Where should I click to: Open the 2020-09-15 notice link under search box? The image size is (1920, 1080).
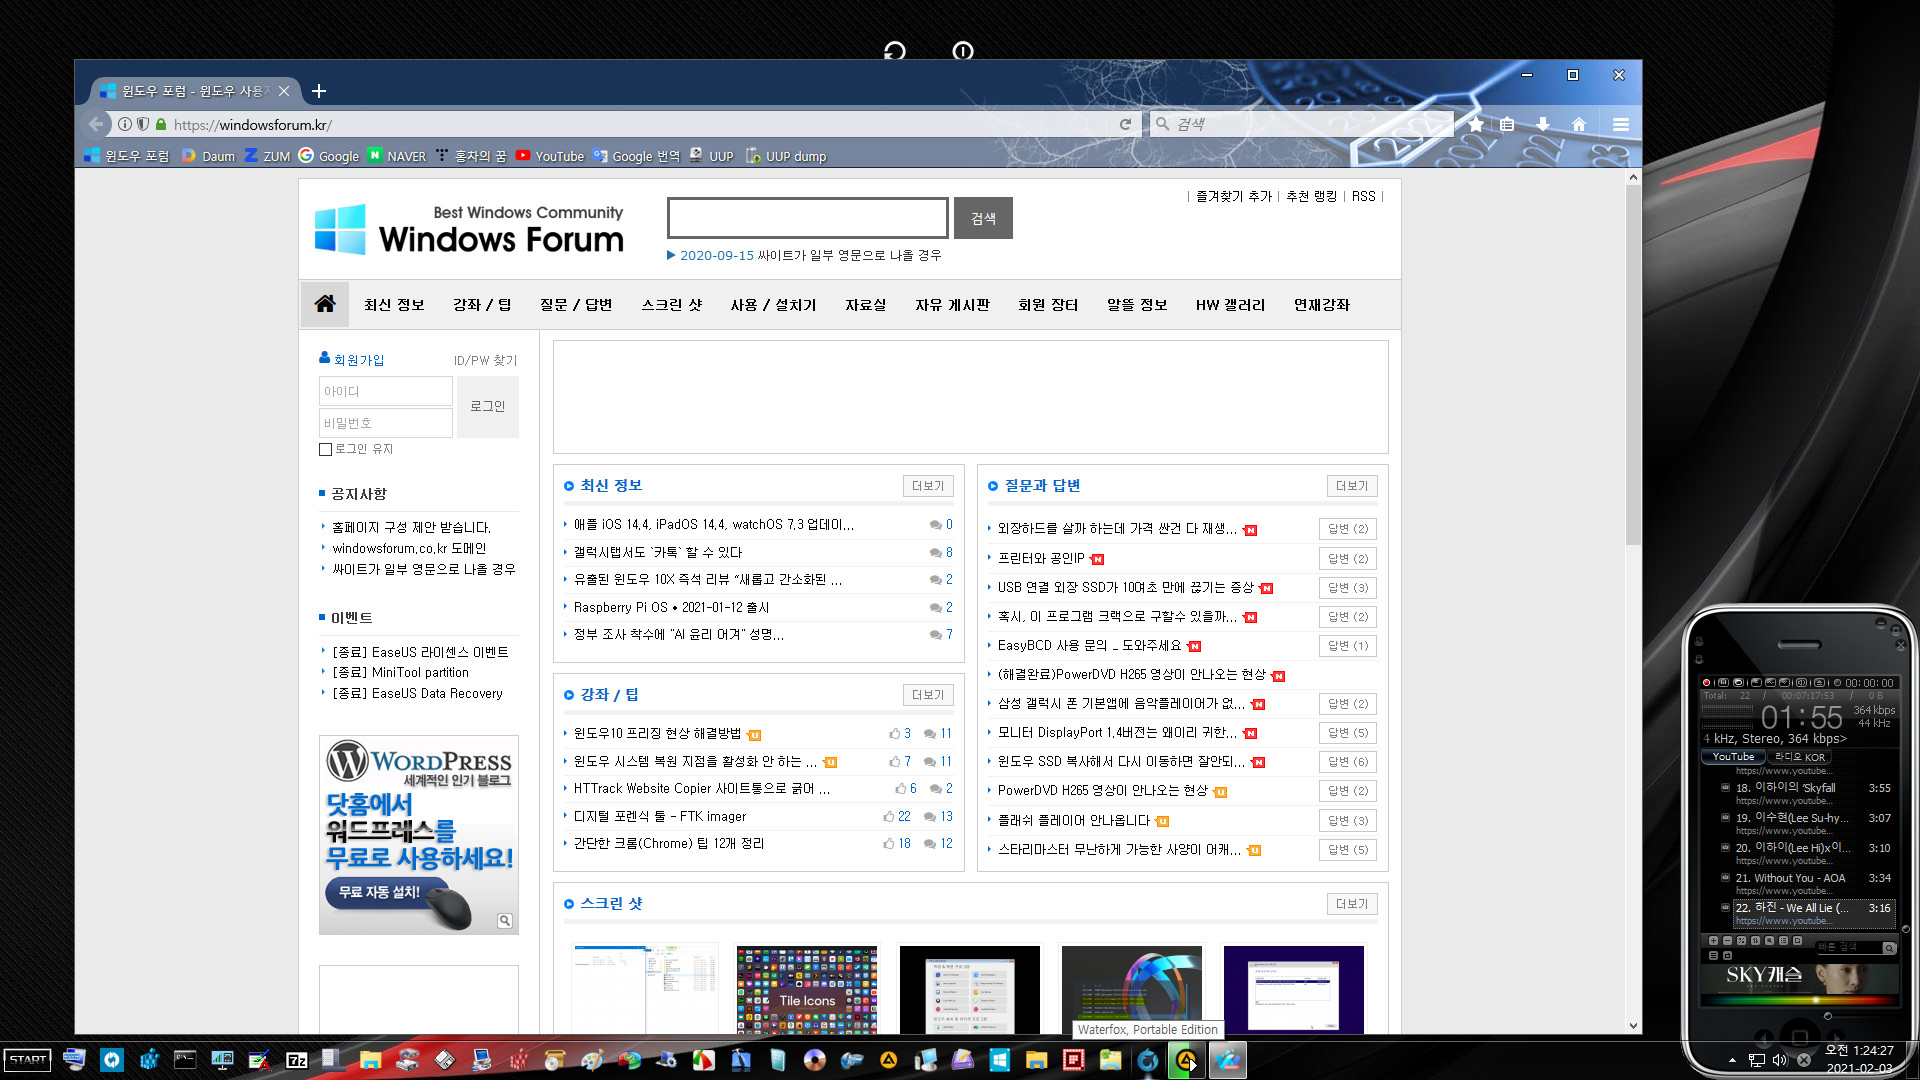809,255
